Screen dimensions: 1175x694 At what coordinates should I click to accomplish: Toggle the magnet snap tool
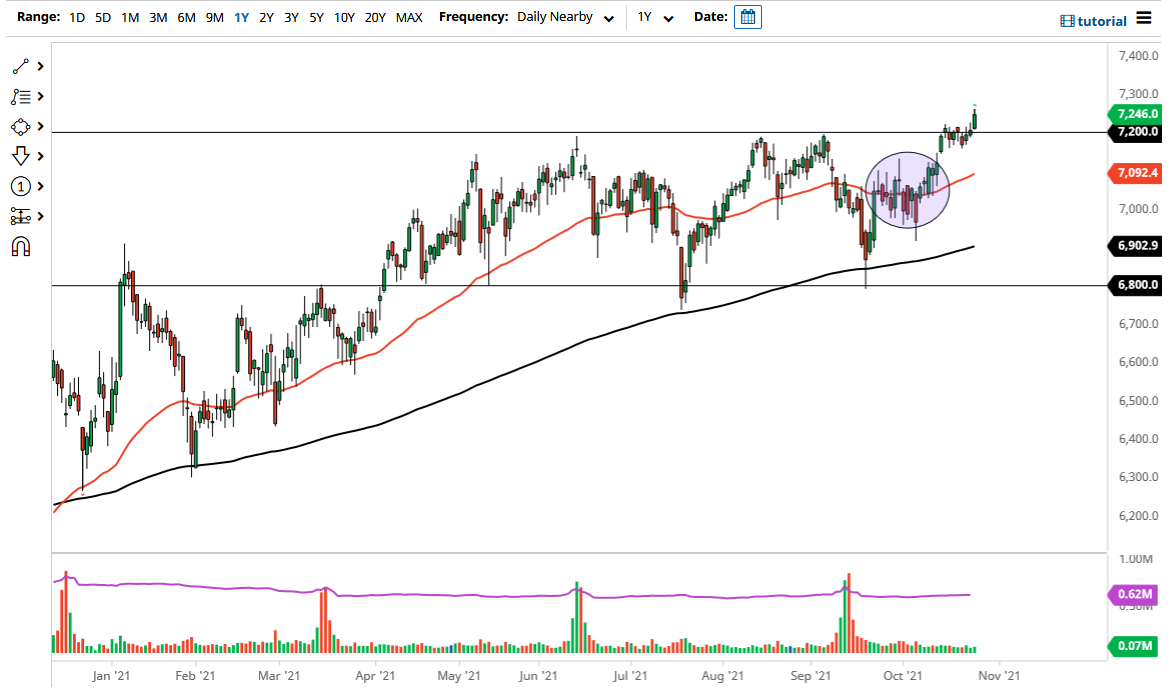(x=20, y=246)
